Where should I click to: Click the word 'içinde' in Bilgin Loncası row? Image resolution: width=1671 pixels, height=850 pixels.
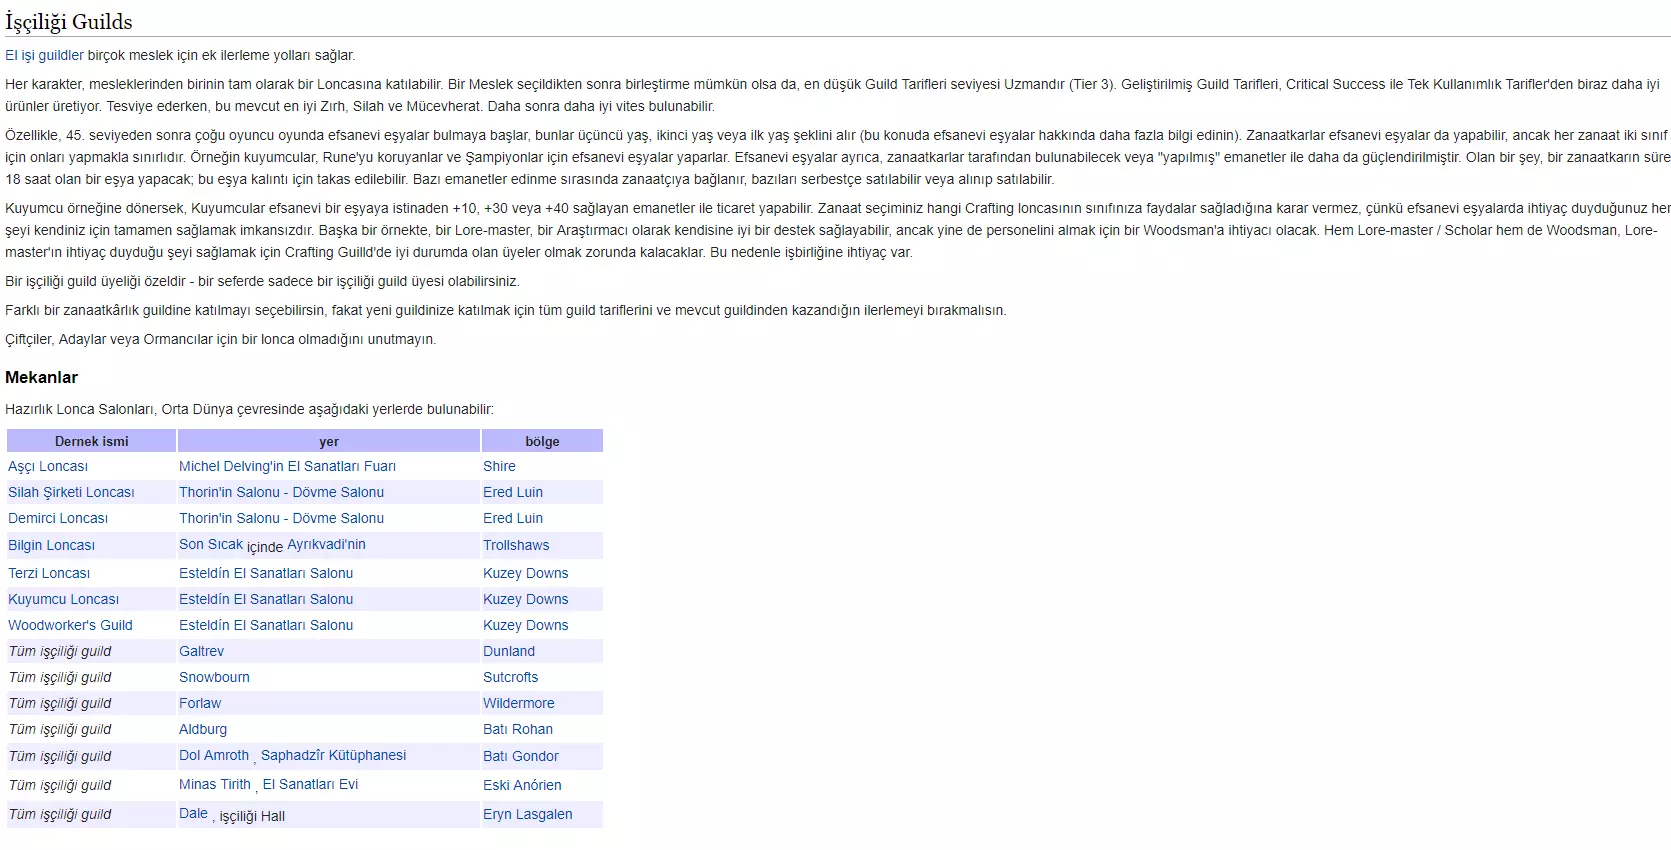[x=265, y=547]
